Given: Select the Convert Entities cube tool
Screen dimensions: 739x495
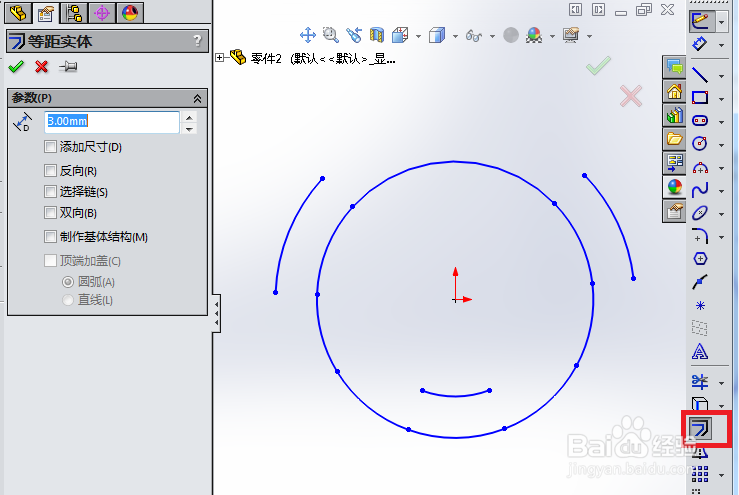Looking at the screenshot, I should tap(700, 404).
